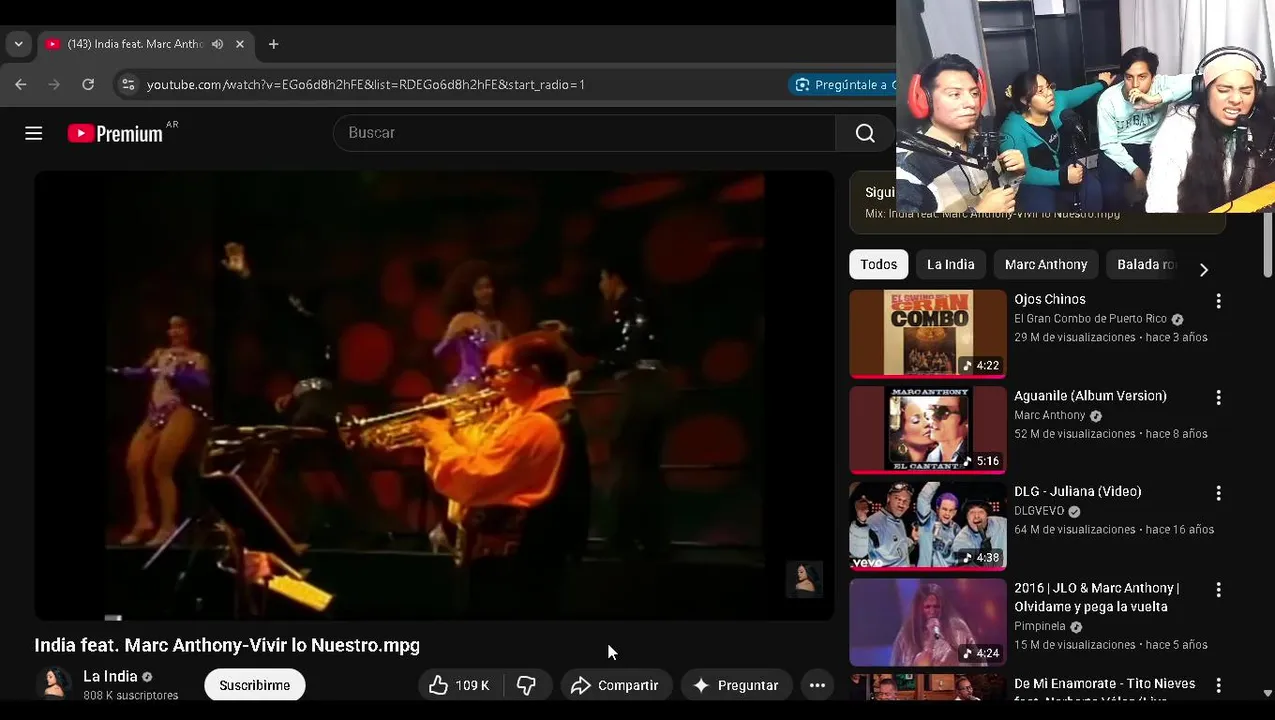Like the video with 109 K likes
This screenshot has height=720, width=1275.
(x=460, y=685)
